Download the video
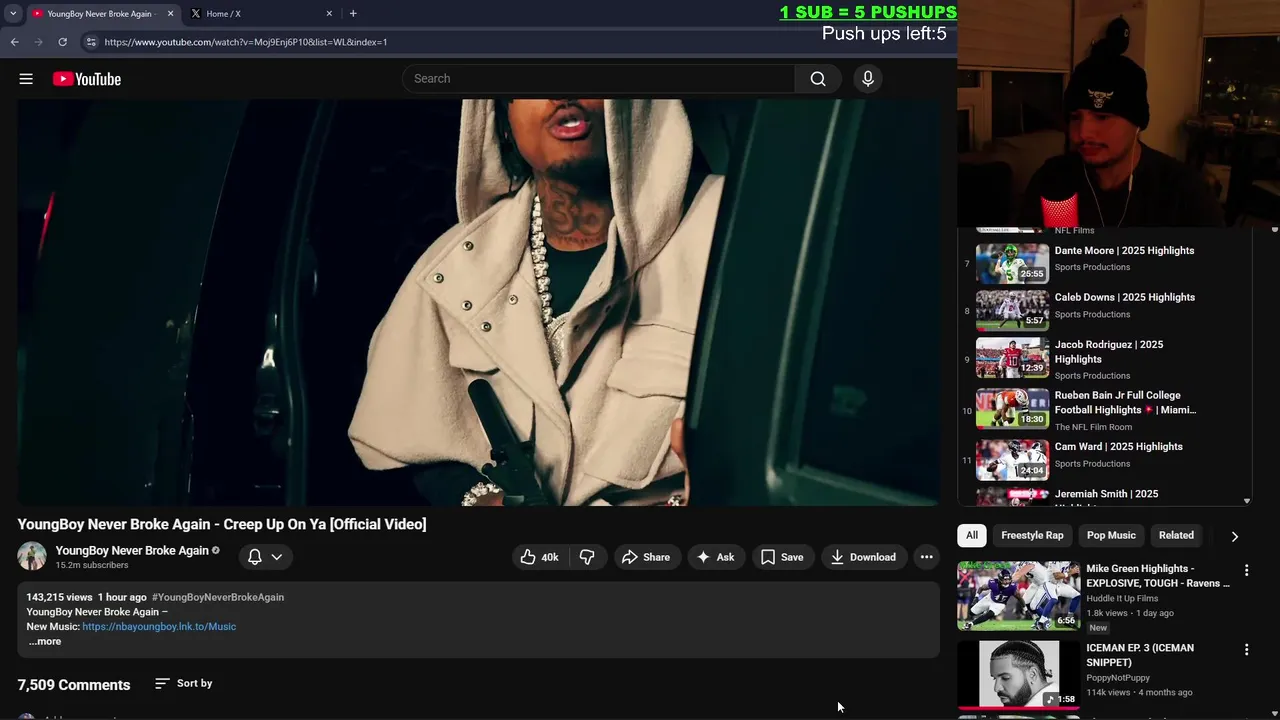Screen dimensions: 1280x720 click(863, 557)
